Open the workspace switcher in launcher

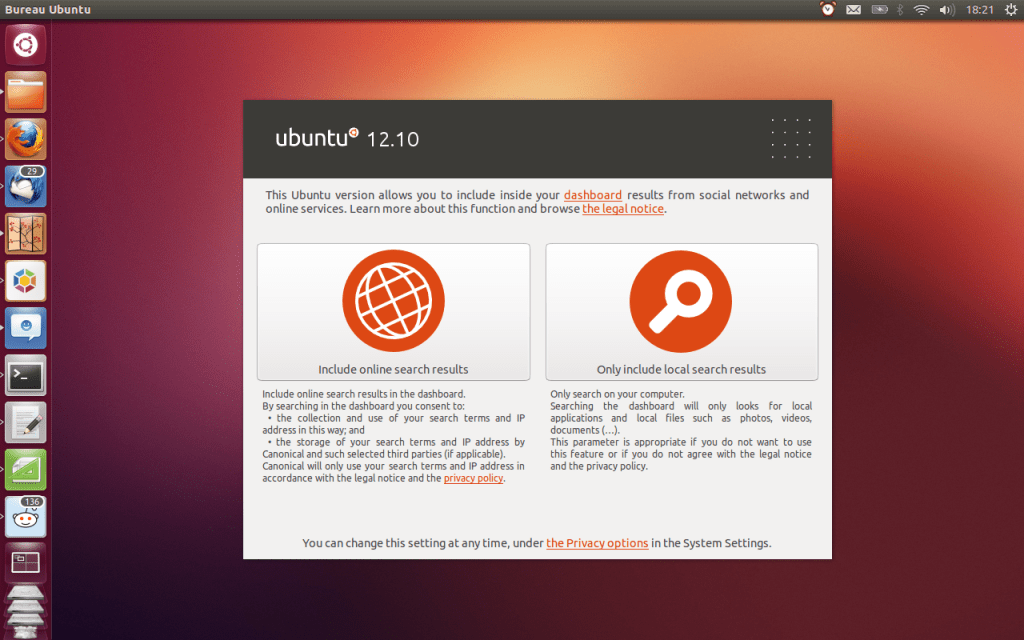(26, 563)
